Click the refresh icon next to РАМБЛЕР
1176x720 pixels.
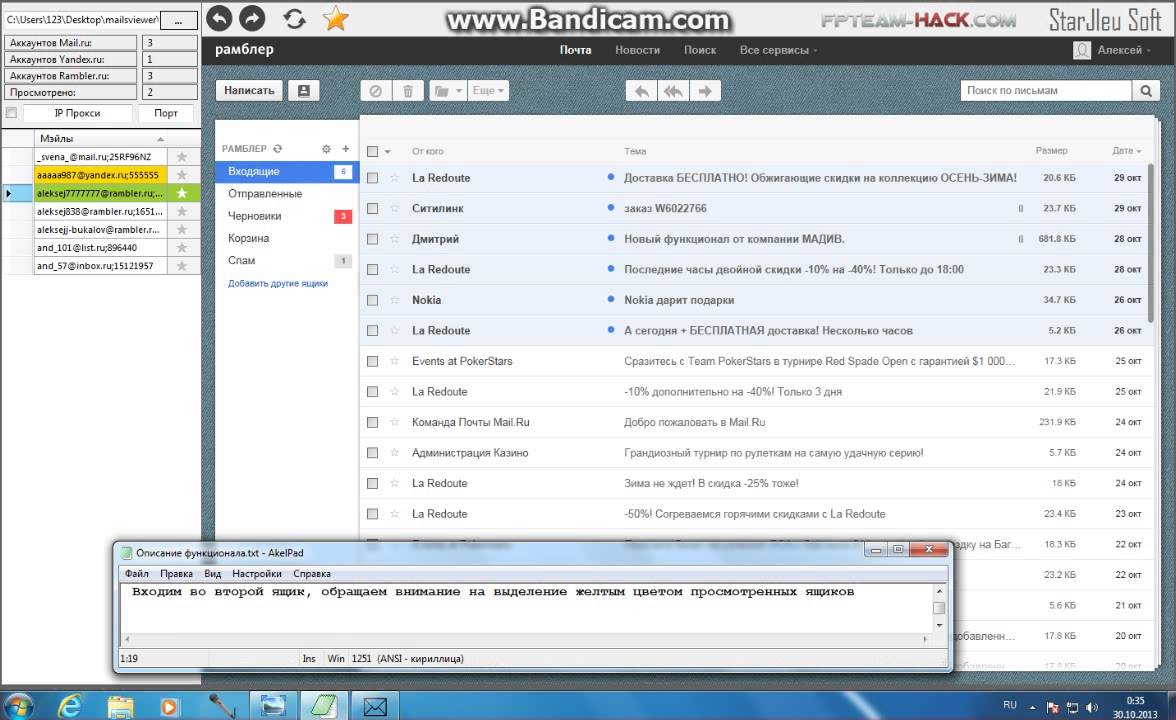tap(278, 148)
